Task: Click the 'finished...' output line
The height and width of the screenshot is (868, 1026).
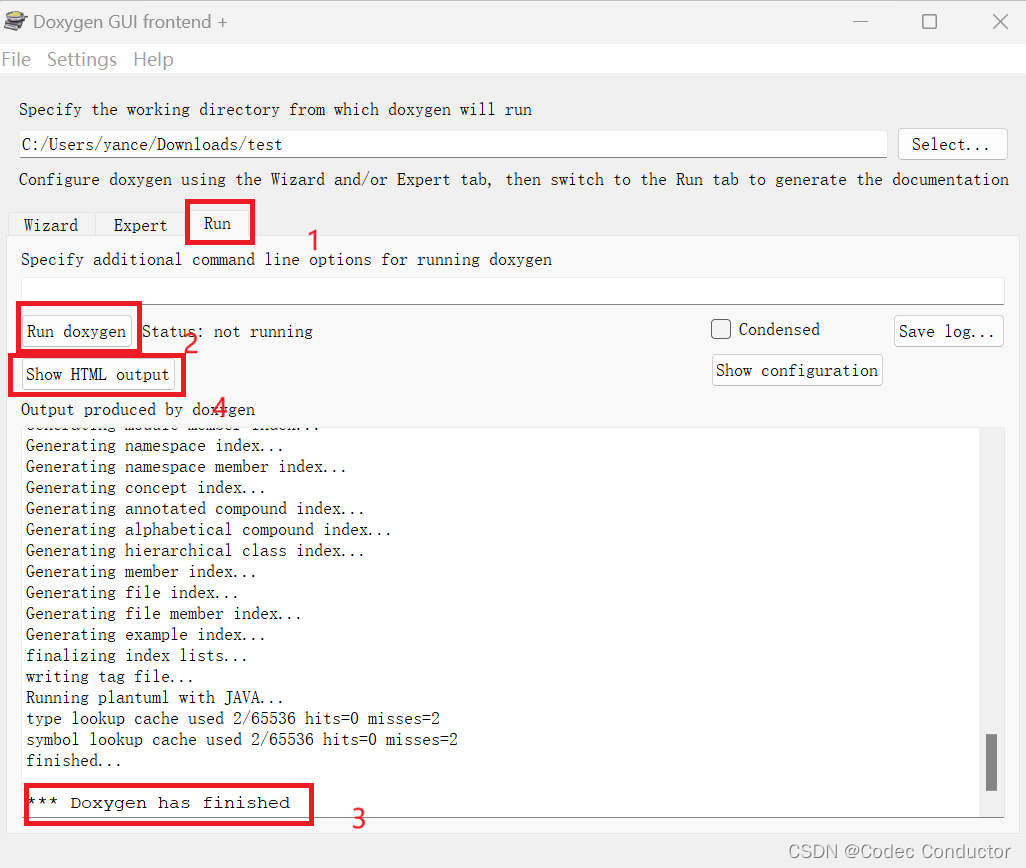Action: pyautogui.click(x=73, y=761)
